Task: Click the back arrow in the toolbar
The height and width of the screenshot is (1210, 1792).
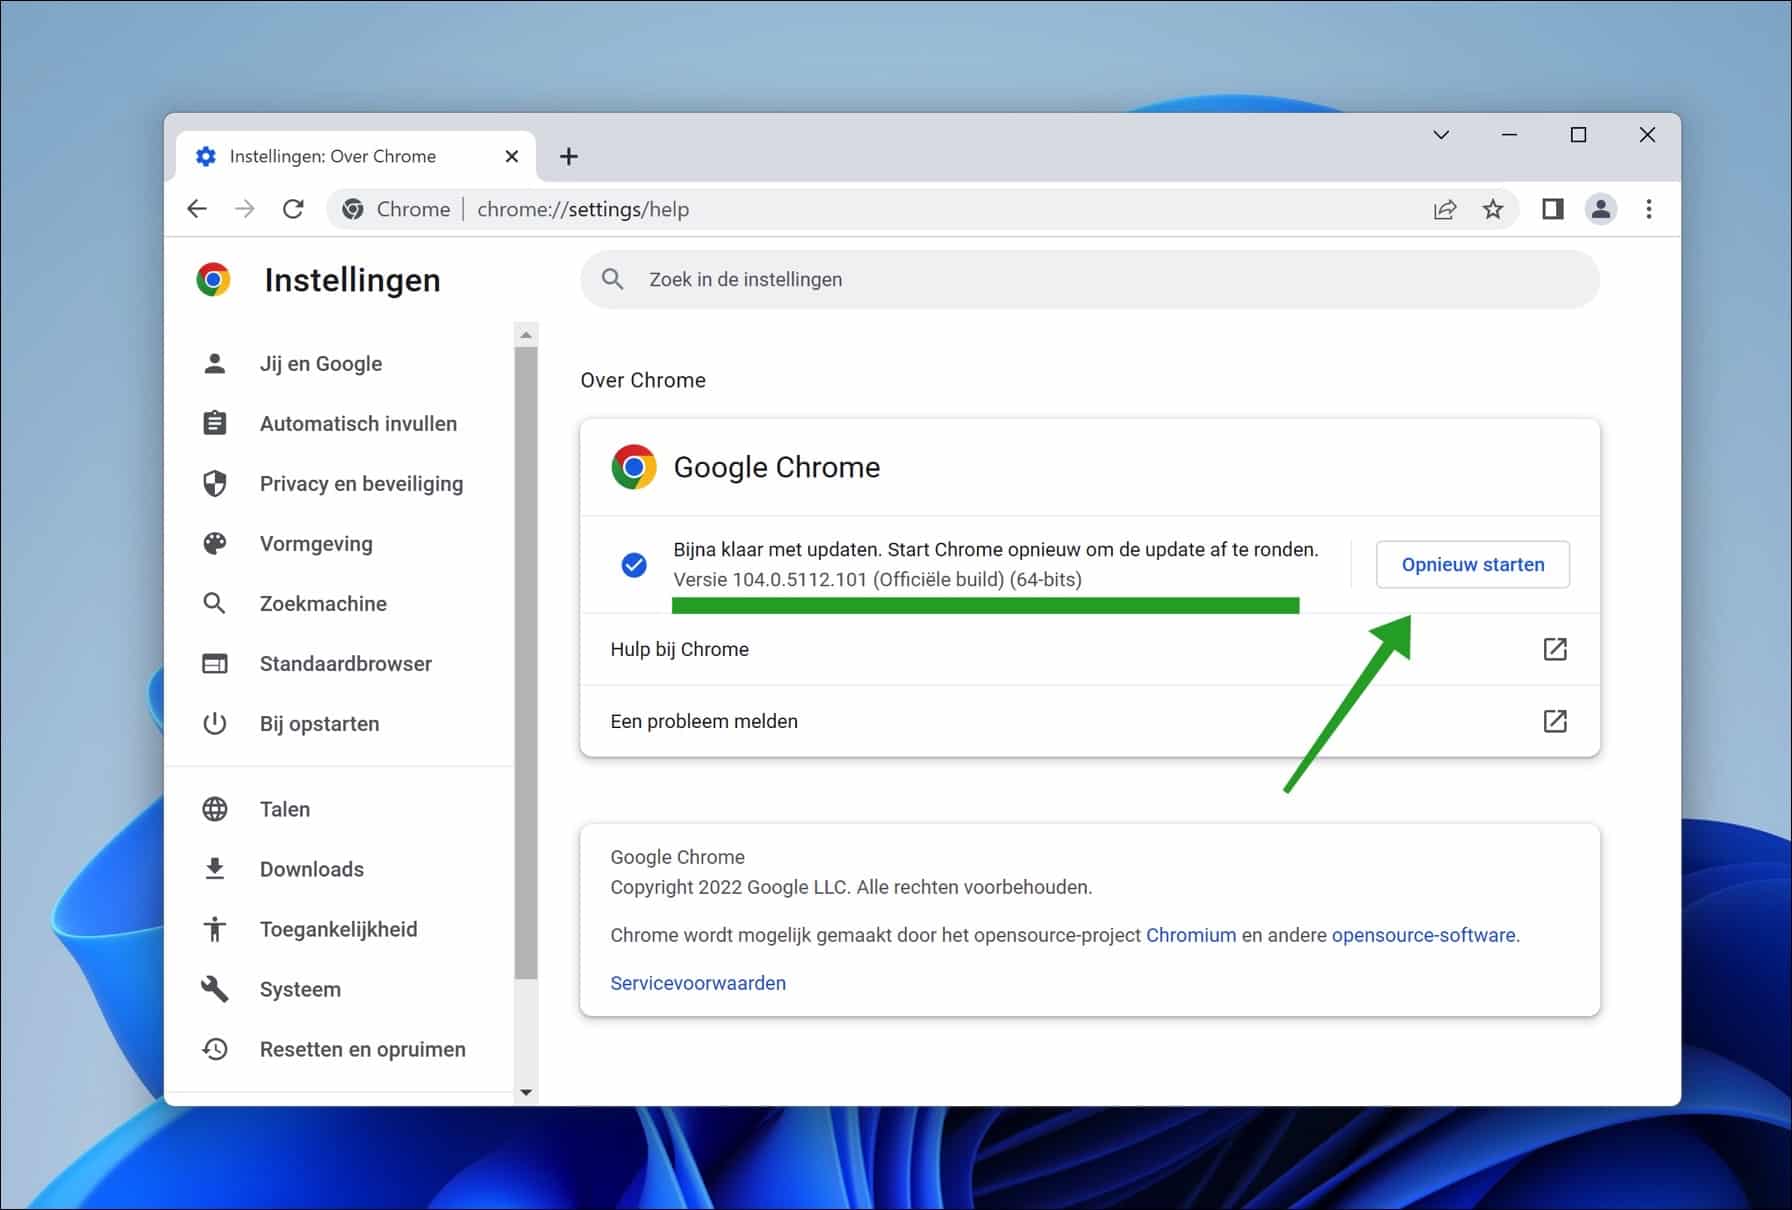Action: [x=197, y=209]
